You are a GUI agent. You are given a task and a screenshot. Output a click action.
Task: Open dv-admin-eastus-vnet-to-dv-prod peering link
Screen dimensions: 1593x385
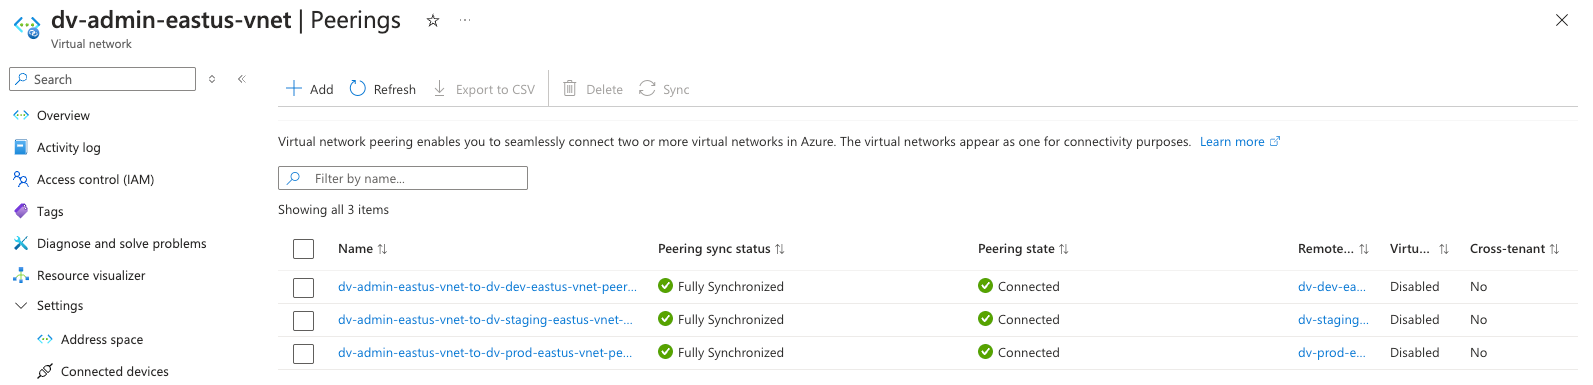[x=485, y=352]
